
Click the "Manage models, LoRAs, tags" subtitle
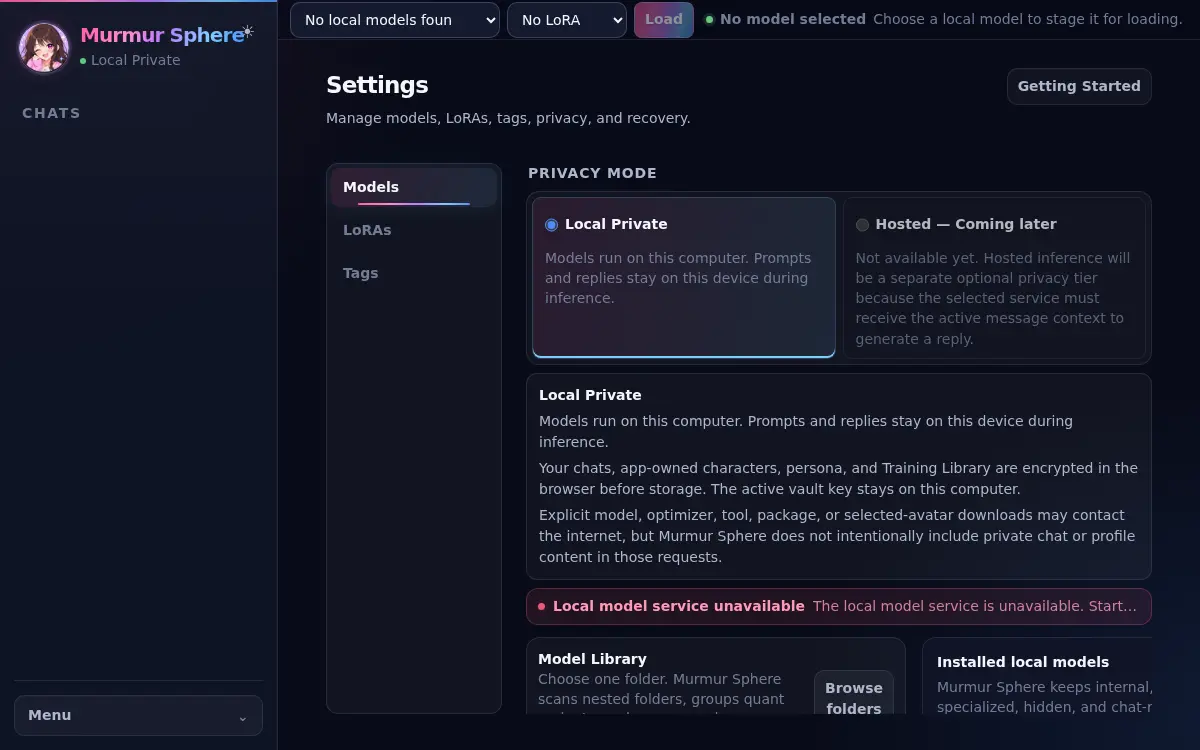(508, 118)
